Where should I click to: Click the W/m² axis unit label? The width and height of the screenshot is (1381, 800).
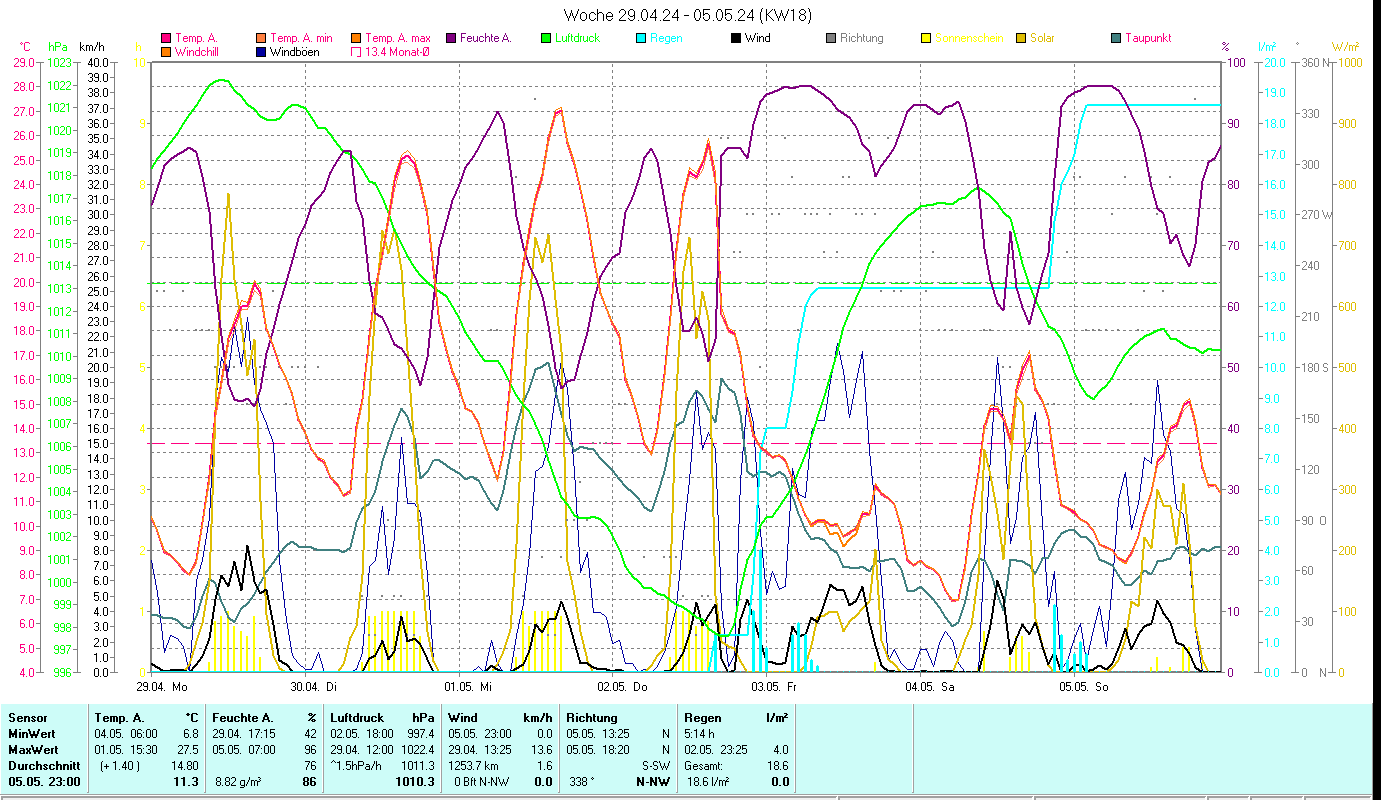[x=1345, y=46]
